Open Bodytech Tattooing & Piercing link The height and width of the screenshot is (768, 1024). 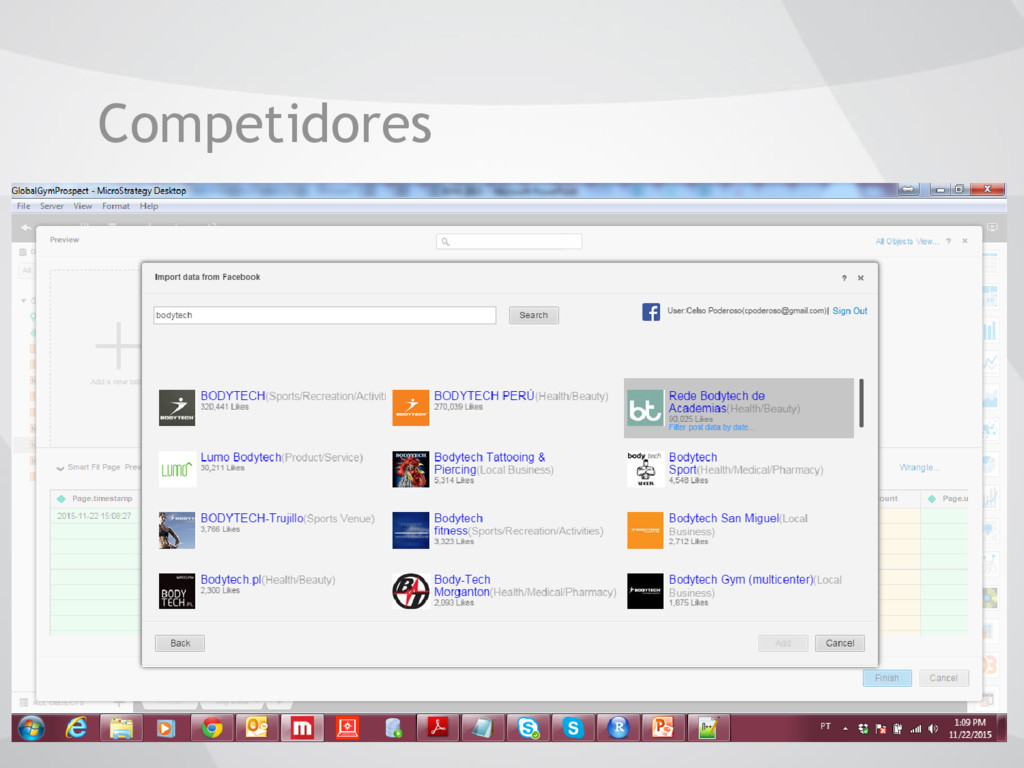490,463
